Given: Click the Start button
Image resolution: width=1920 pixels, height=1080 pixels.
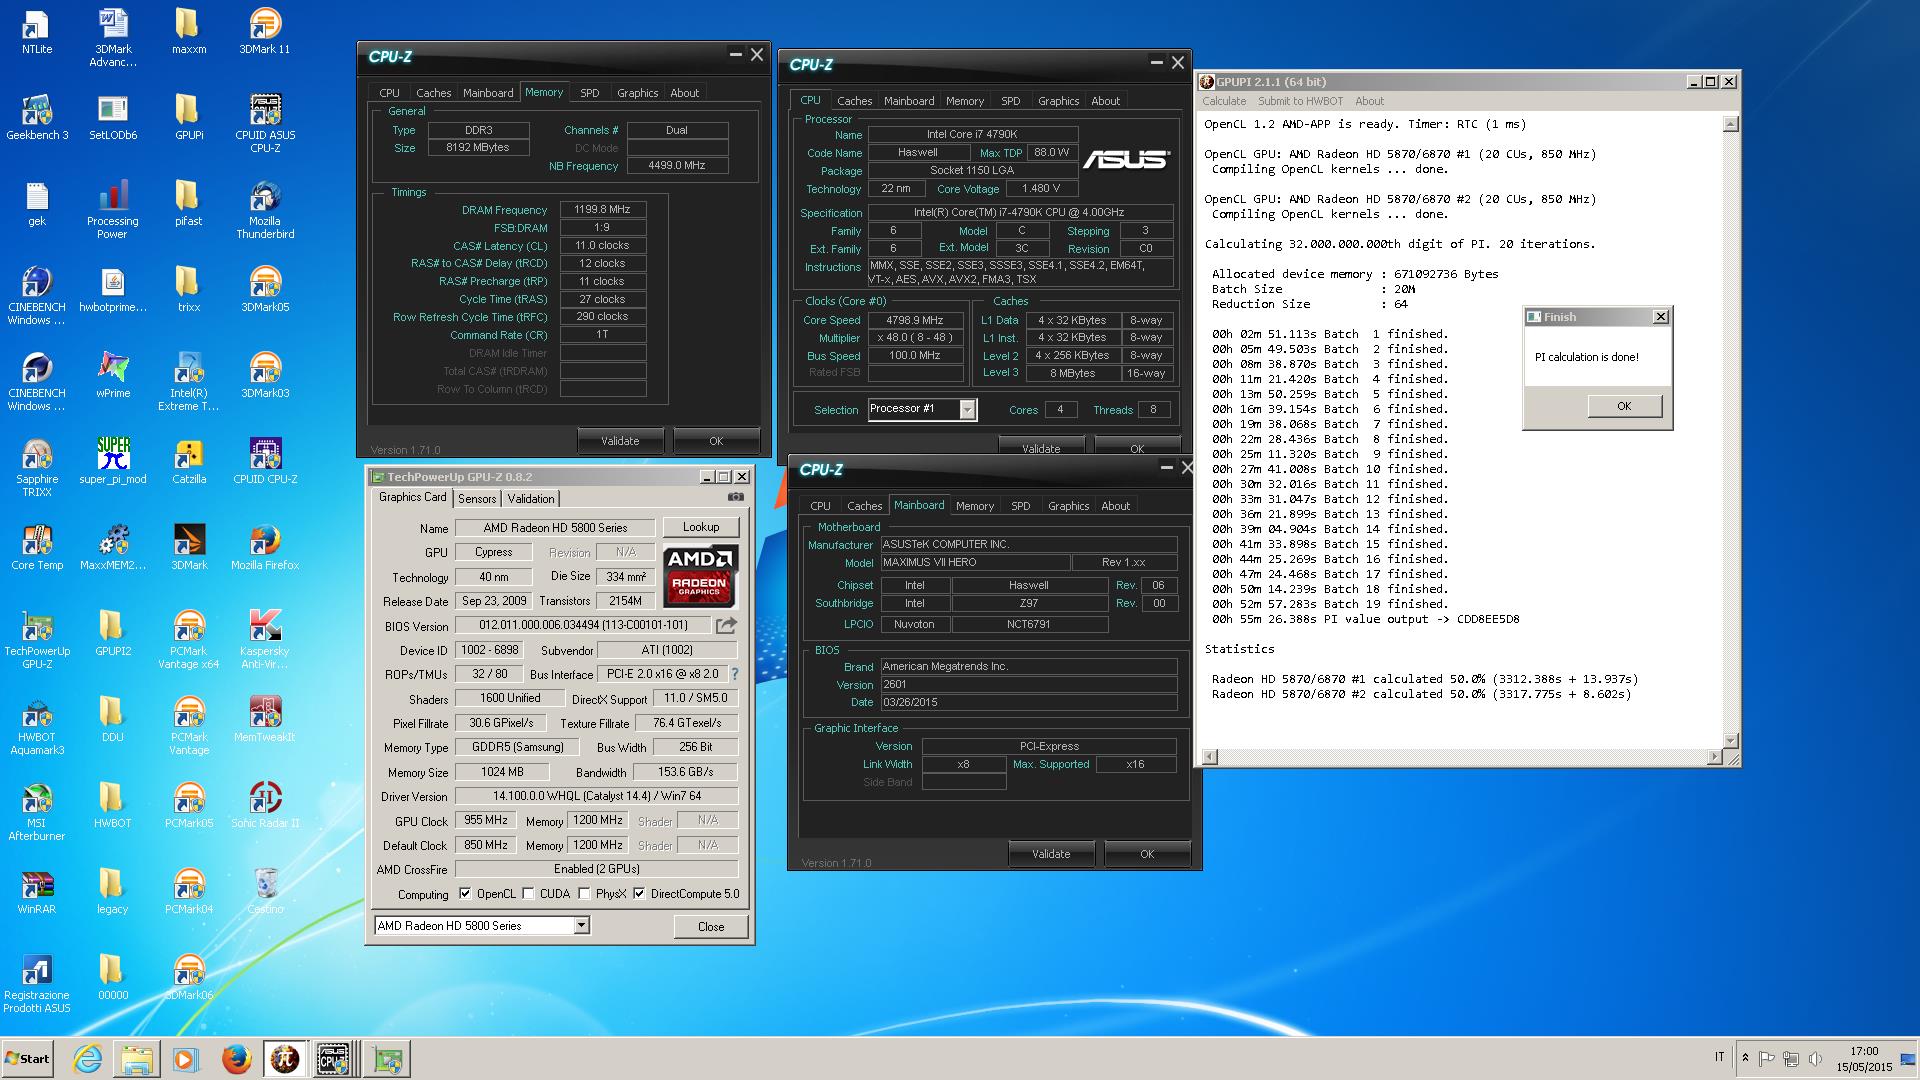Looking at the screenshot, I should [27, 1059].
